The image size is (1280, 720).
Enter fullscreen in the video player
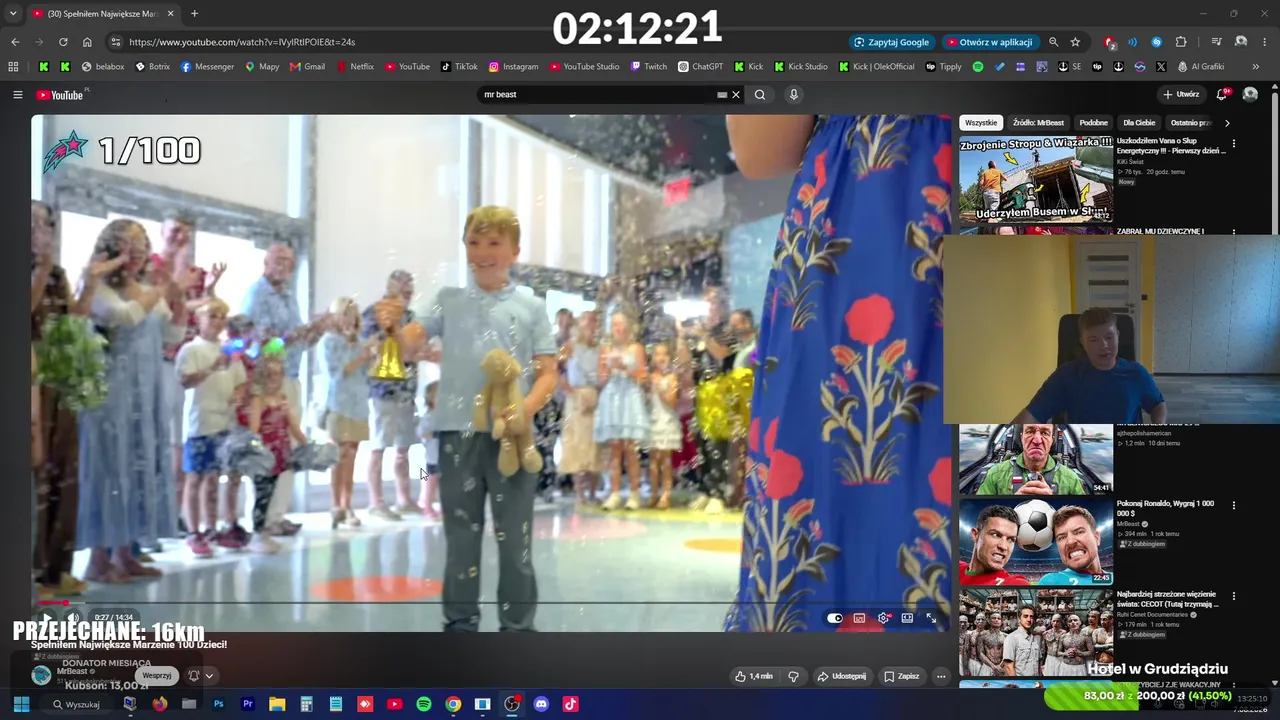tap(931, 618)
